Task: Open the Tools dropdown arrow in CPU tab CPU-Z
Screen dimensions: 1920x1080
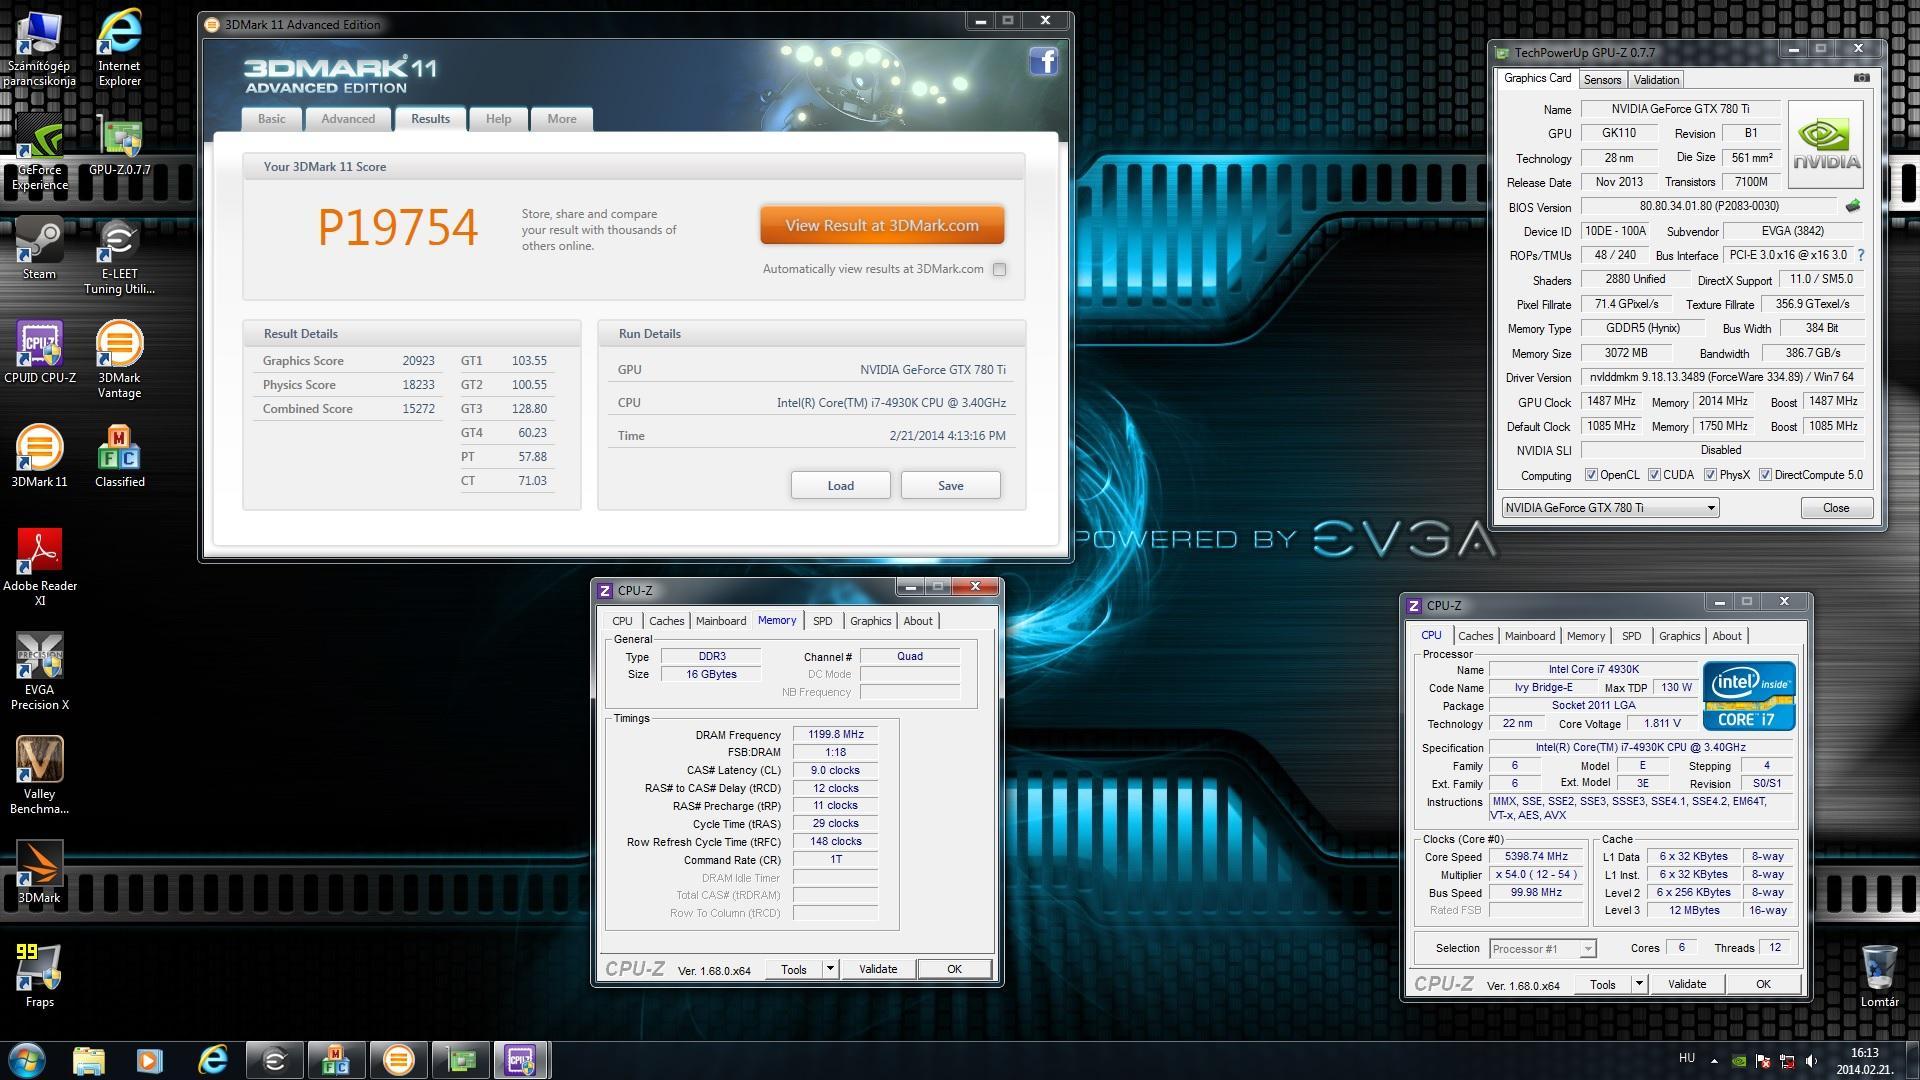Action: click(x=1639, y=985)
